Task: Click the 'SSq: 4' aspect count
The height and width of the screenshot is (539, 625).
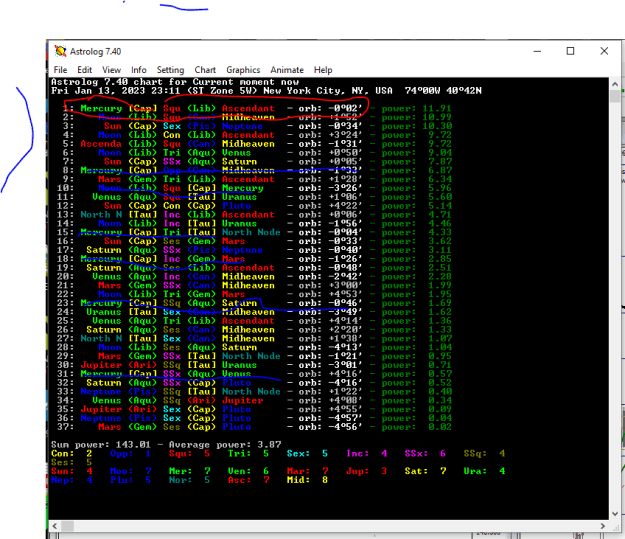Action: pyautogui.click(x=484, y=453)
